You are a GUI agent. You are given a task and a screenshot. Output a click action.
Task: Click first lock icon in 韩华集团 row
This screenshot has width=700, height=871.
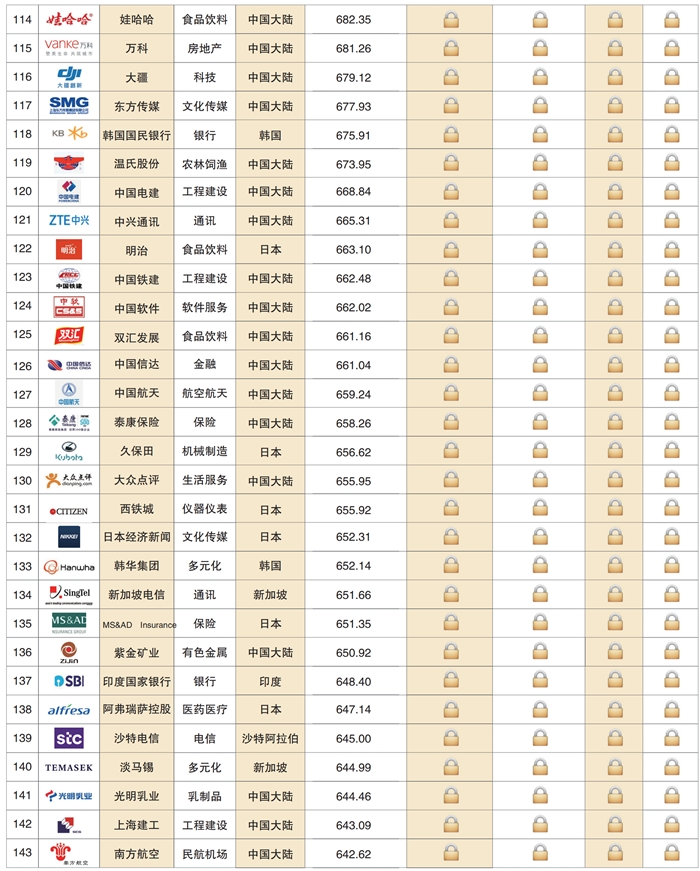click(451, 566)
